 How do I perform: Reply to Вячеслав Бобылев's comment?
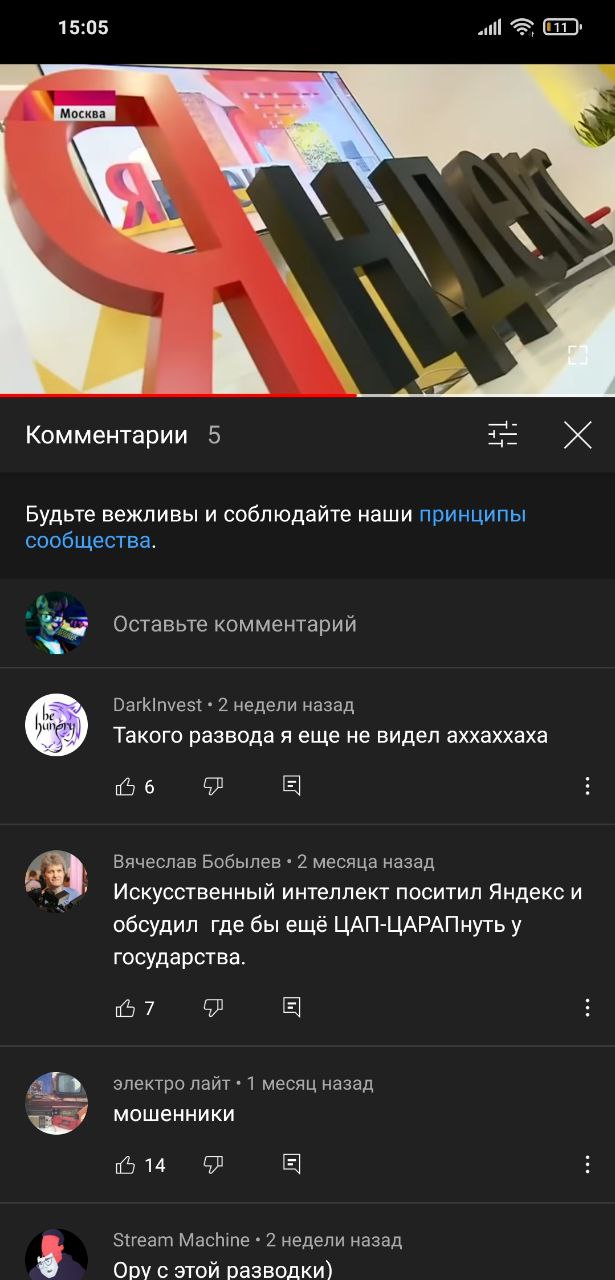pos(292,1007)
